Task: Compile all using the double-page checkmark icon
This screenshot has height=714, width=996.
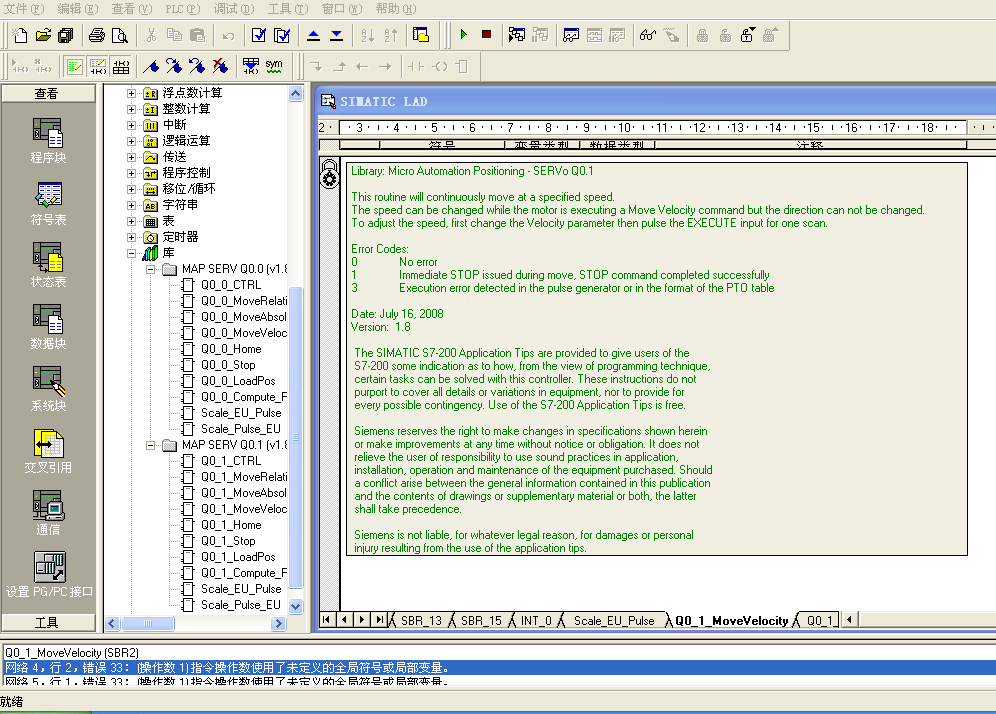Action: 281,36
